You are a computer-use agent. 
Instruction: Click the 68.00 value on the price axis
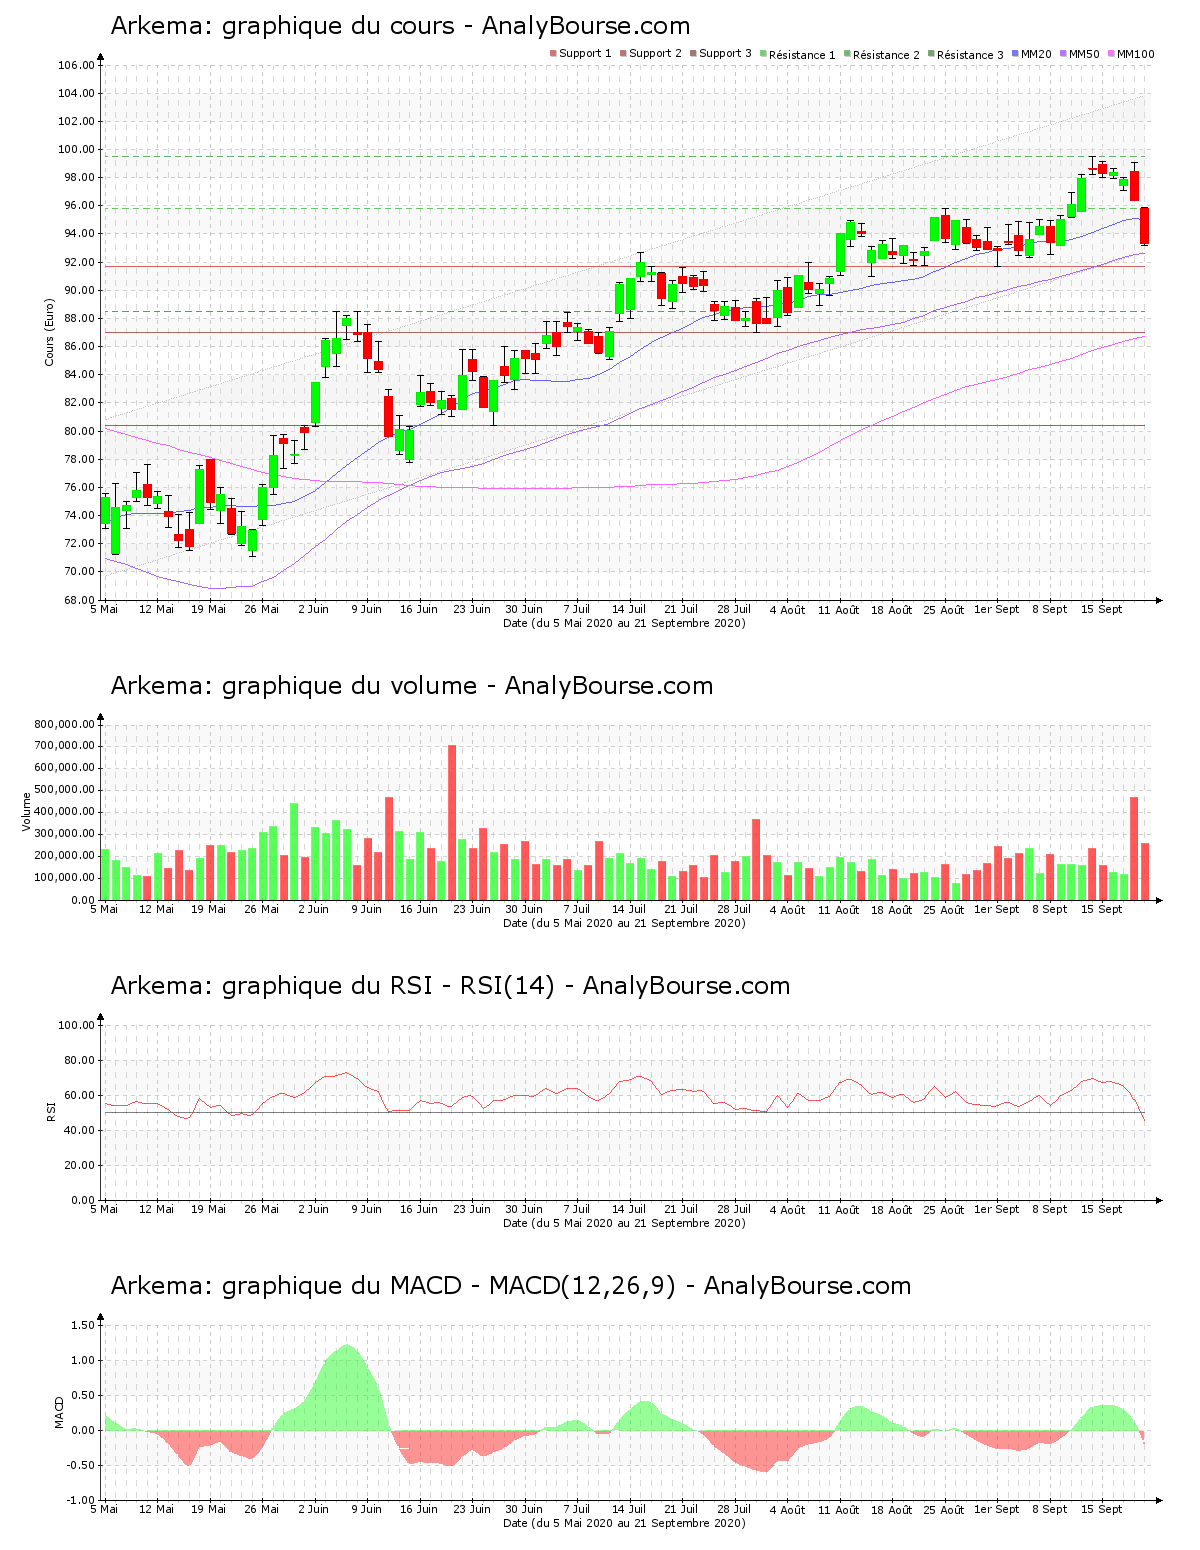click(x=79, y=601)
